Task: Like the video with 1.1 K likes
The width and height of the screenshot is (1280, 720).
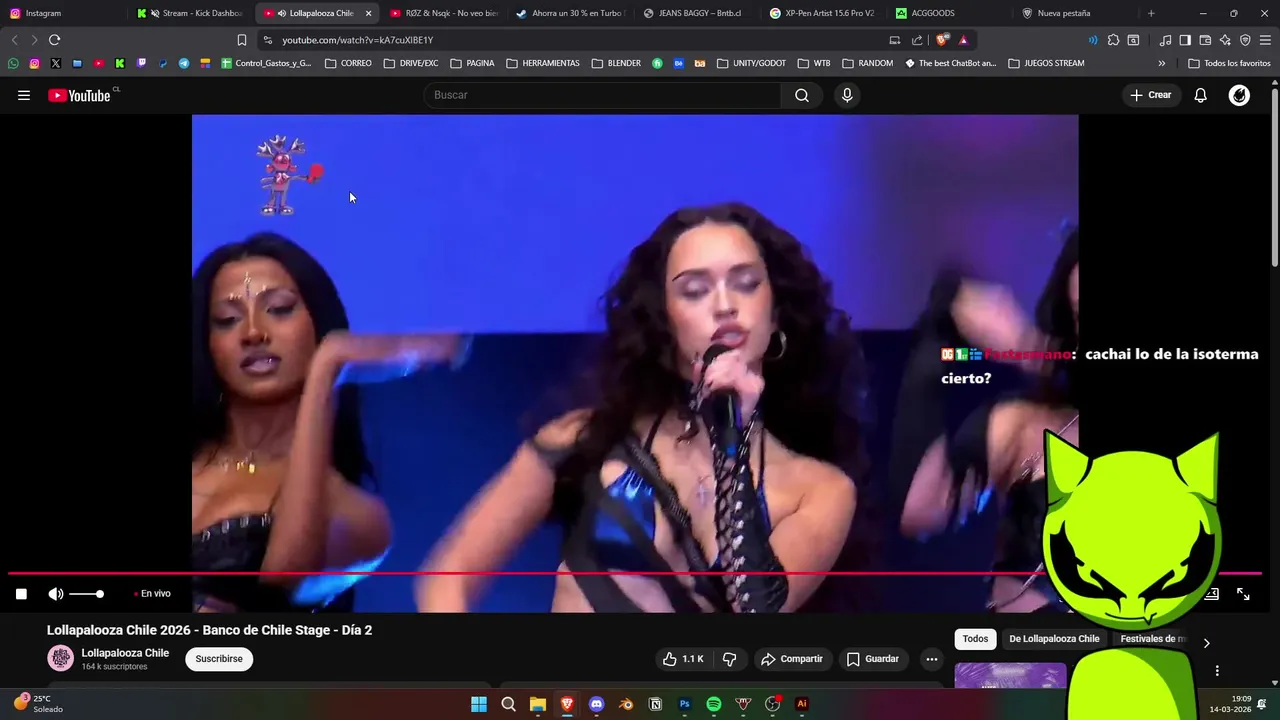Action: [683, 659]
